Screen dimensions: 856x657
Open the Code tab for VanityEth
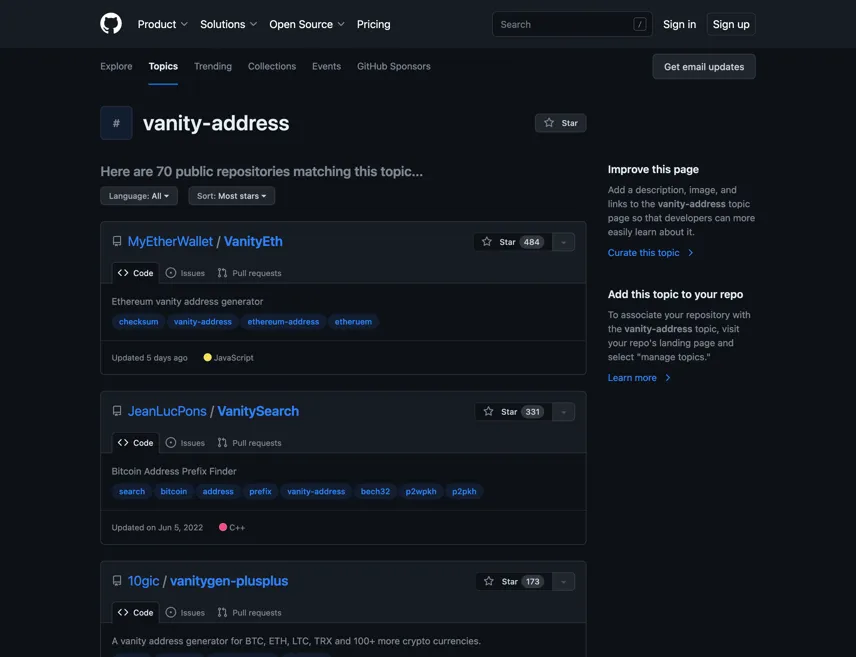click(x=135, y=273)
